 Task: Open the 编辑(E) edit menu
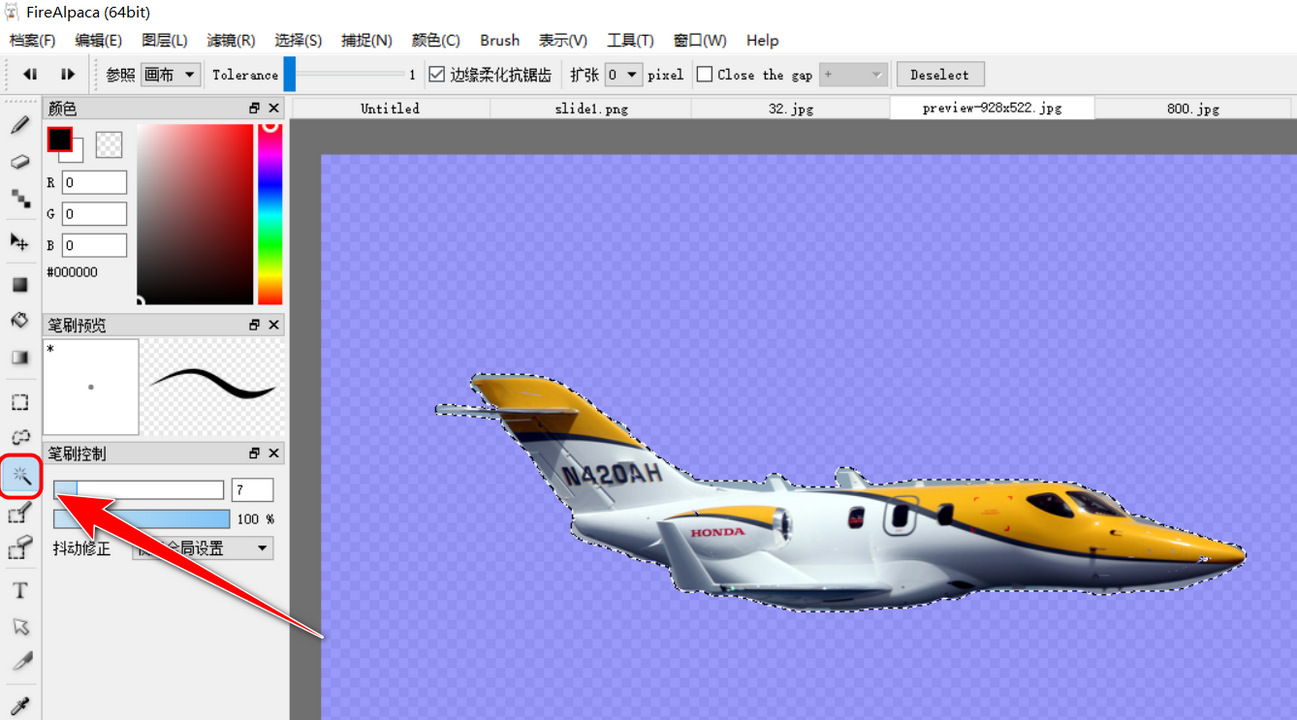click(x=98, y=40)
